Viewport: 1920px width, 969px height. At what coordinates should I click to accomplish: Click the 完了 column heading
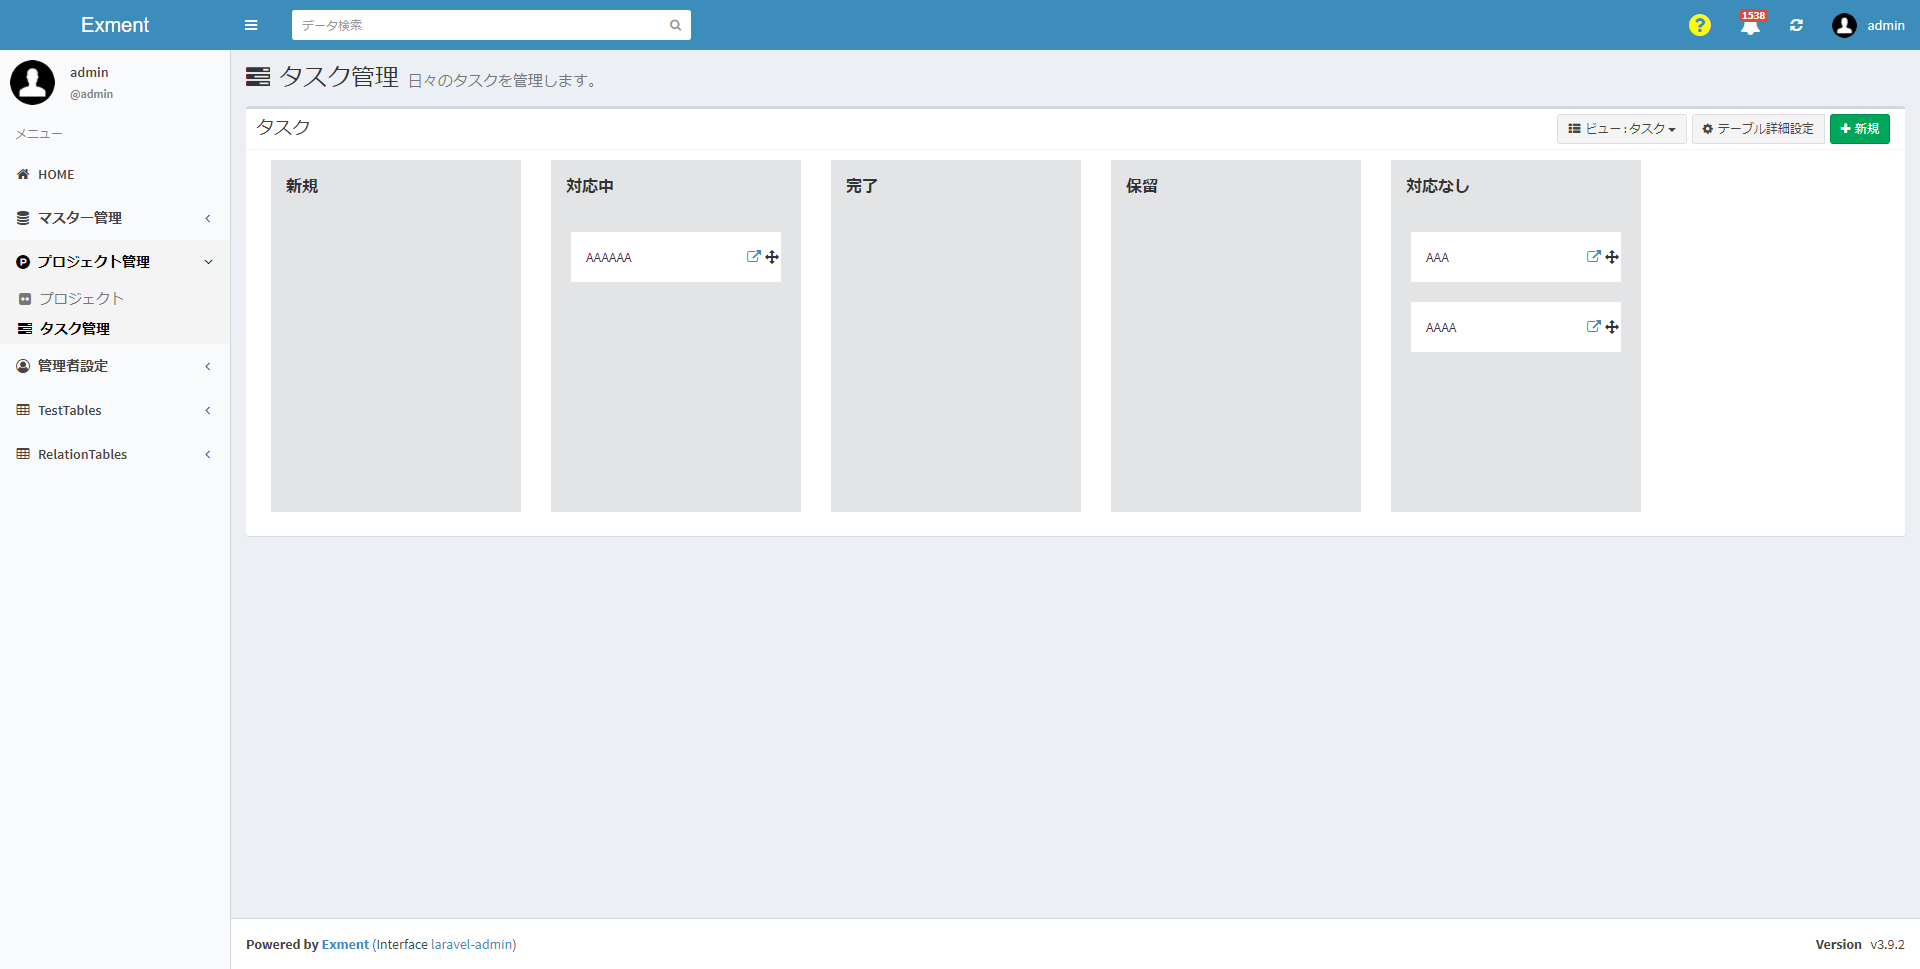coord(861,186)
